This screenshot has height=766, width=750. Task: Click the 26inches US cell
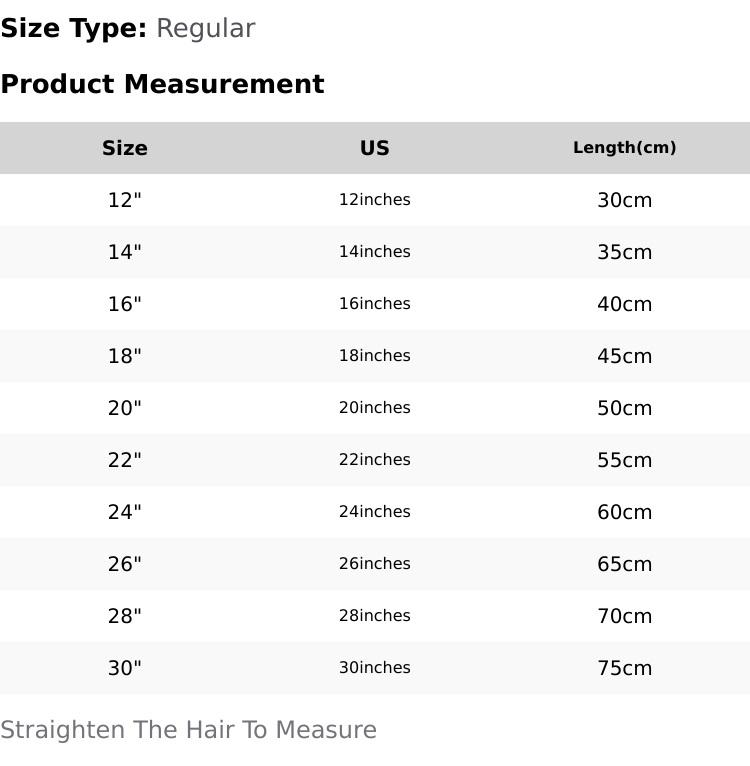coord(375,564)
